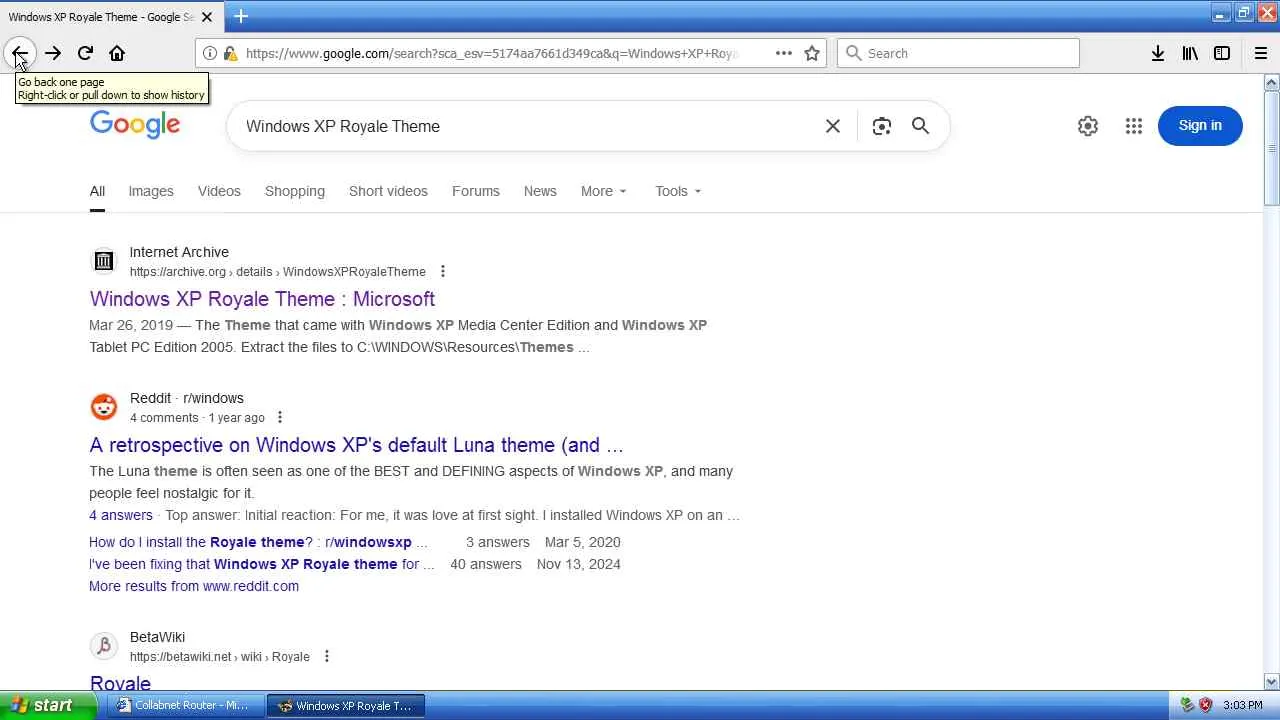Open the Windows start menu
The height and width of the screenshot is (720, 1280).
(48, 705)
